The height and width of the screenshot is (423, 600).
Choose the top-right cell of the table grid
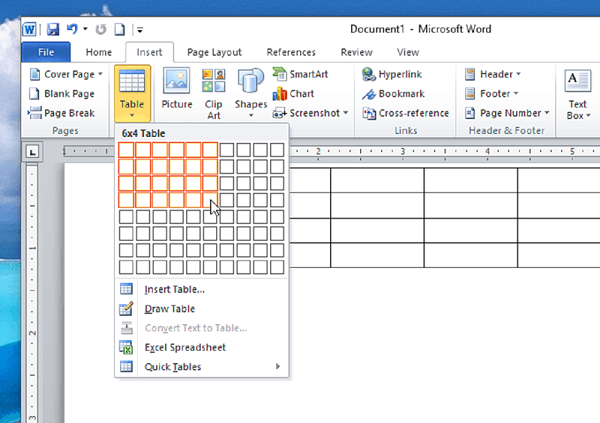[x=277, y=150]
